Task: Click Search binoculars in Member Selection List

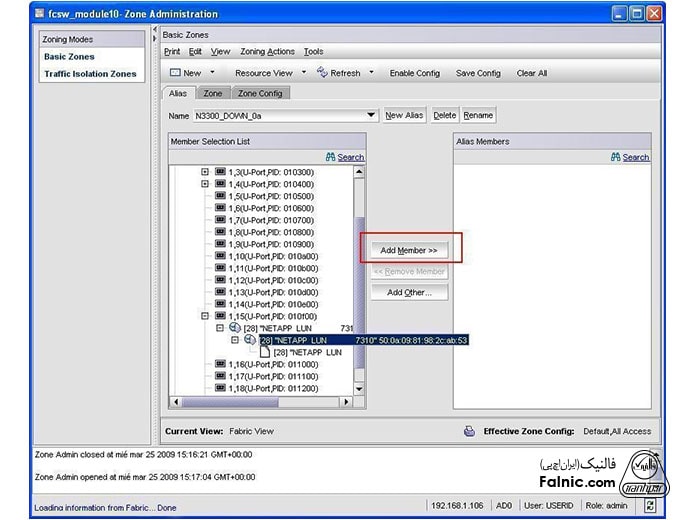Action: [x=331, y=157]
